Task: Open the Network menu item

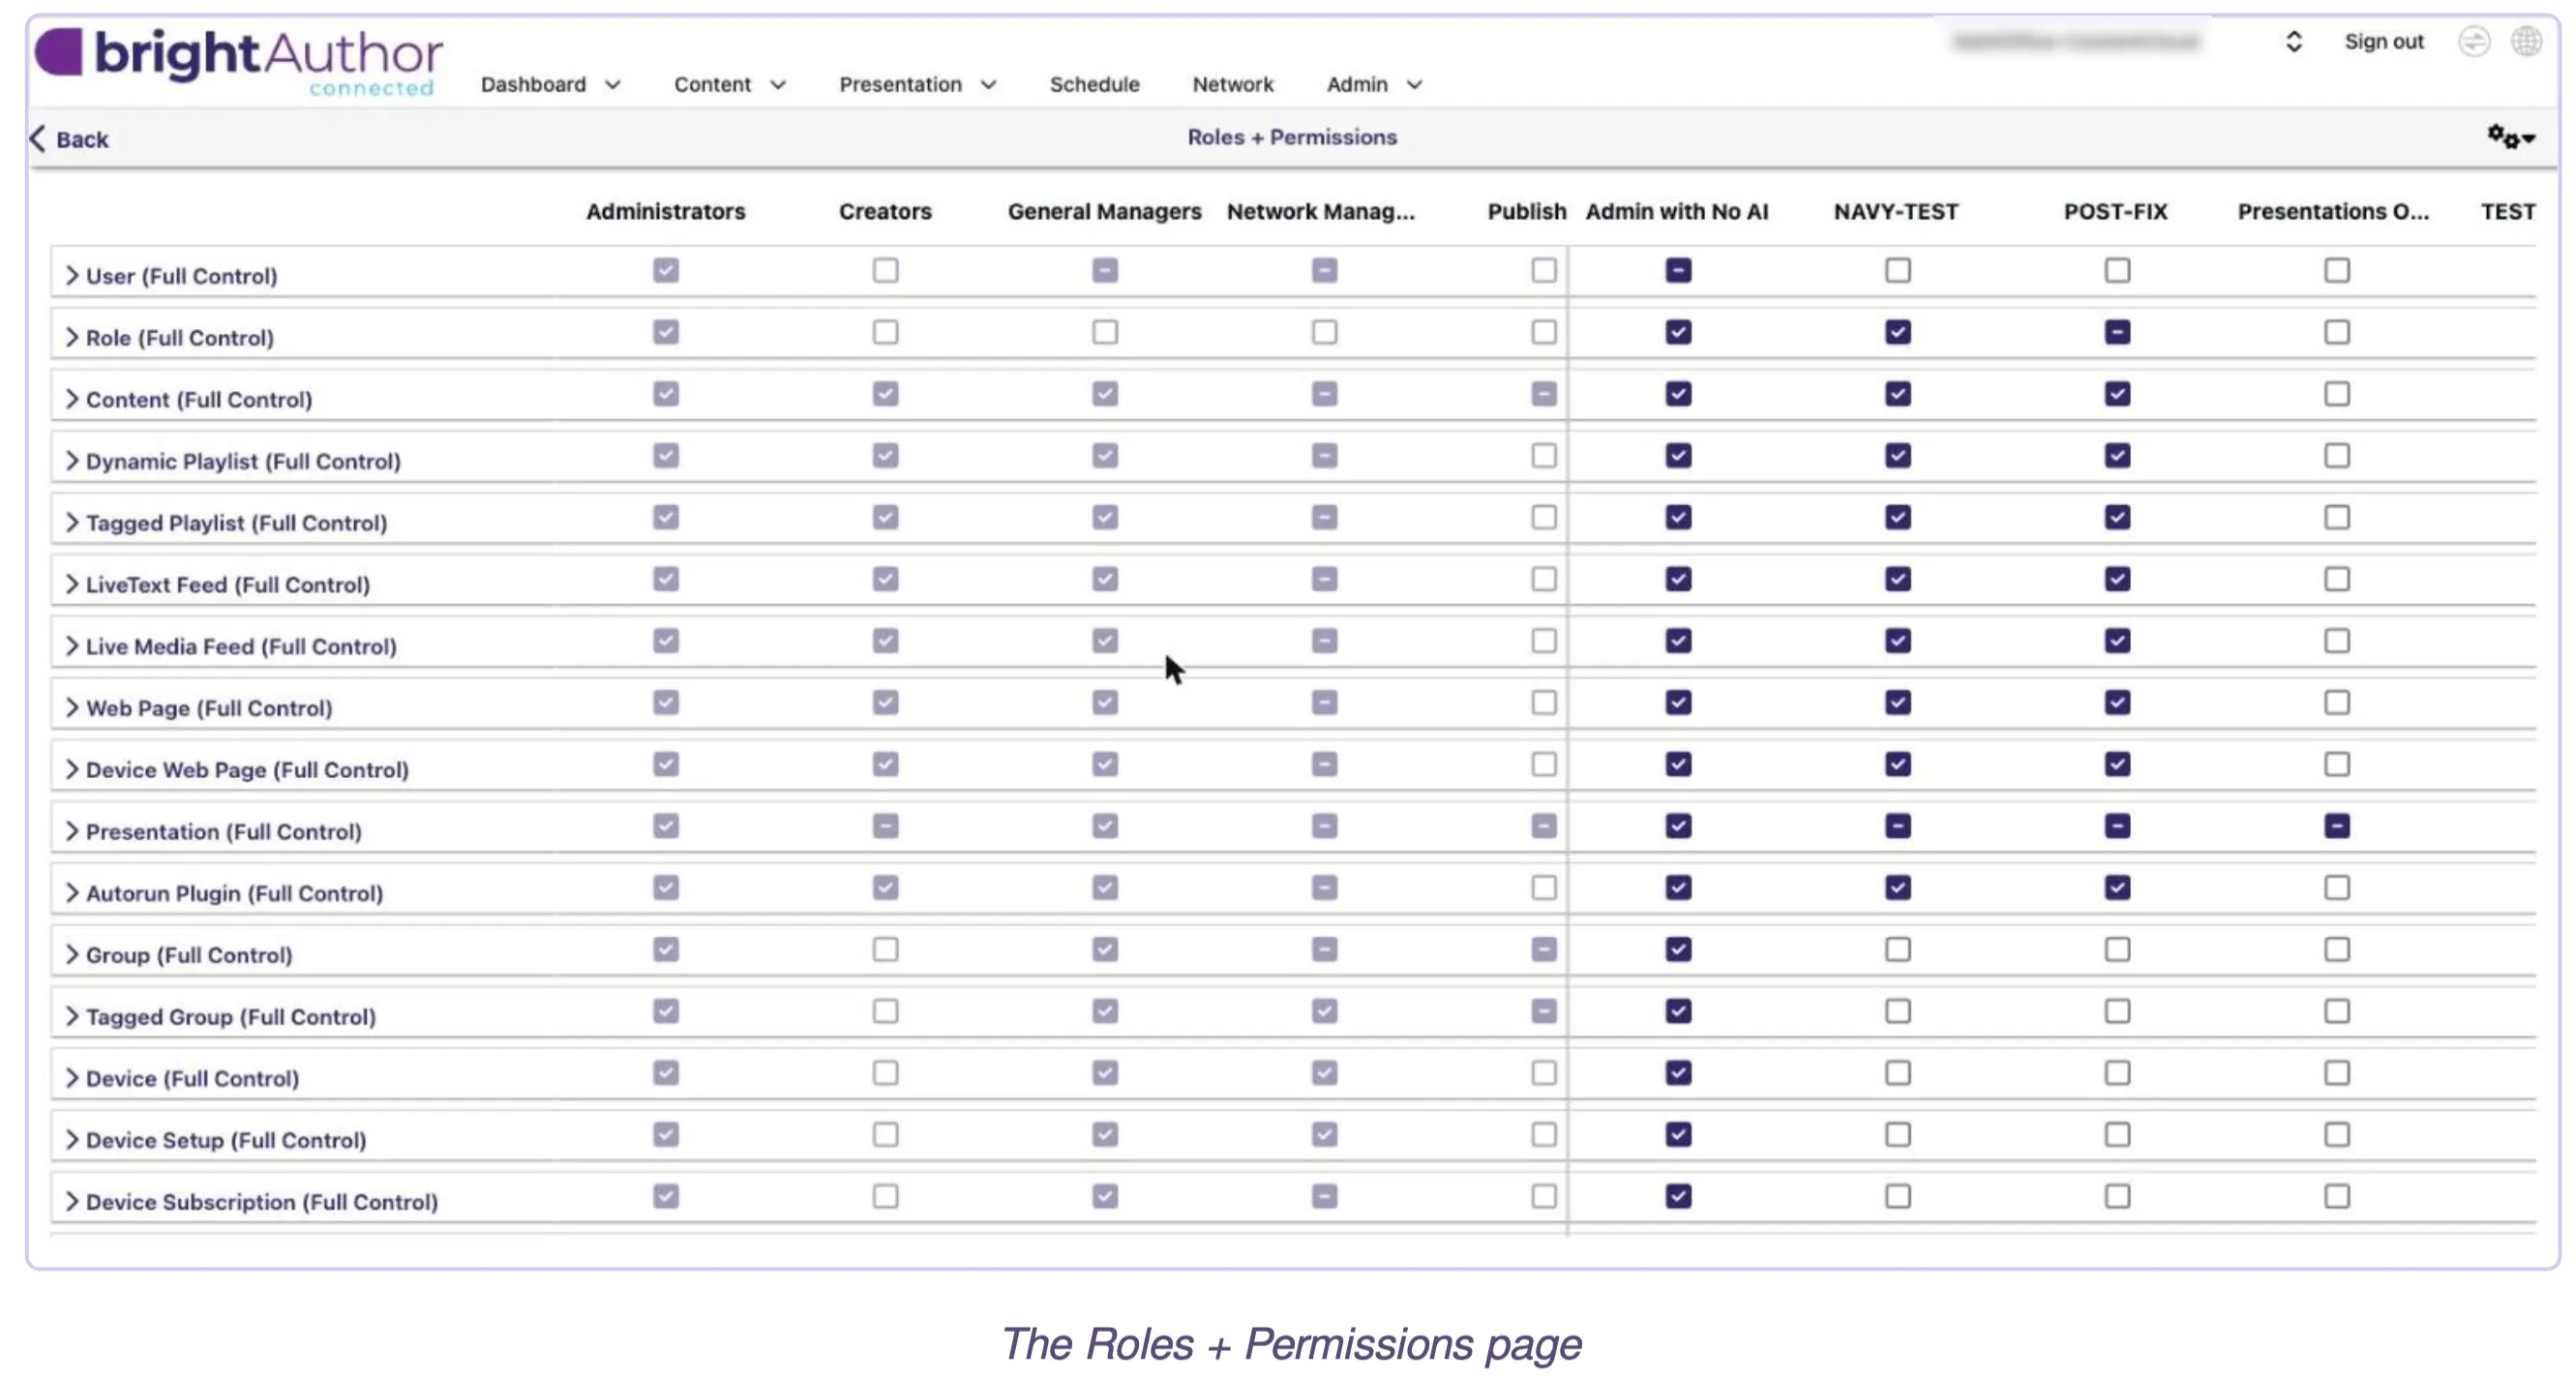Action: pos(1232,85)
